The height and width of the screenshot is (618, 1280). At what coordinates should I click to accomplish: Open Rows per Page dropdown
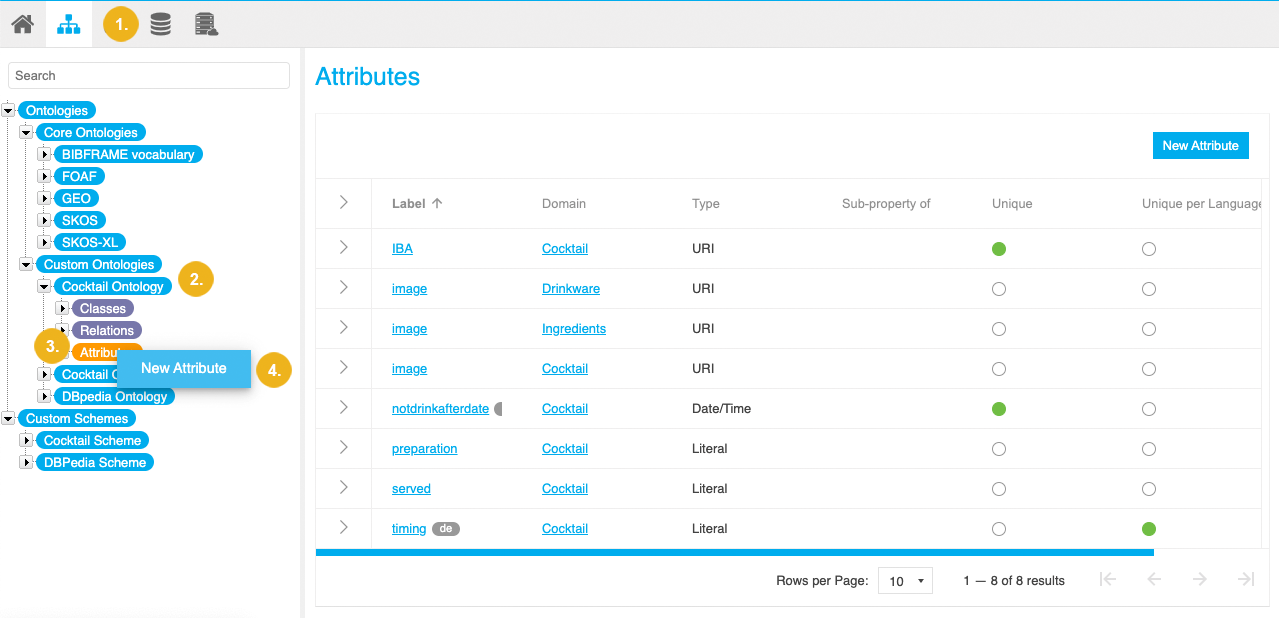[905, 581]
